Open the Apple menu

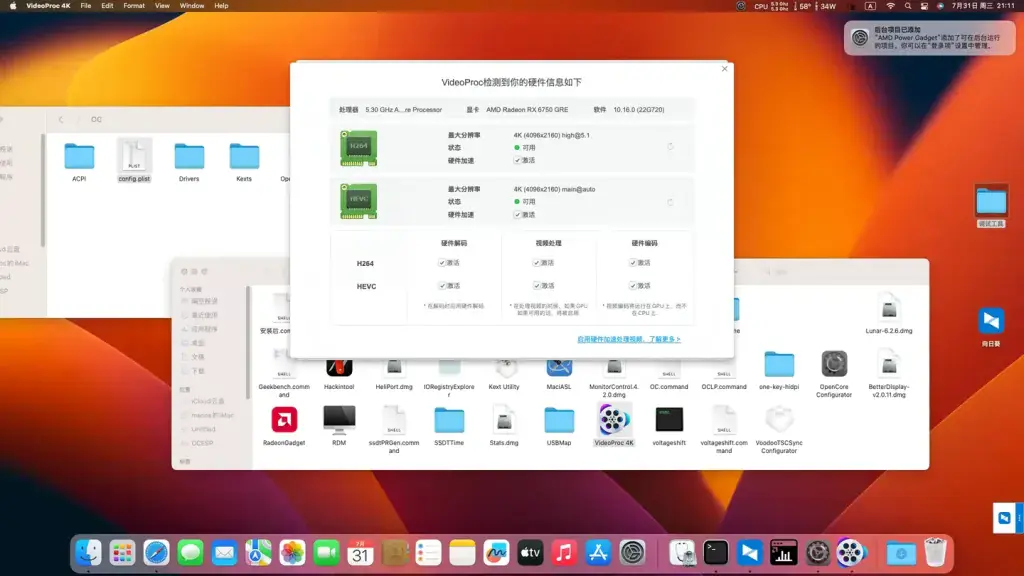tap(12, 6)
